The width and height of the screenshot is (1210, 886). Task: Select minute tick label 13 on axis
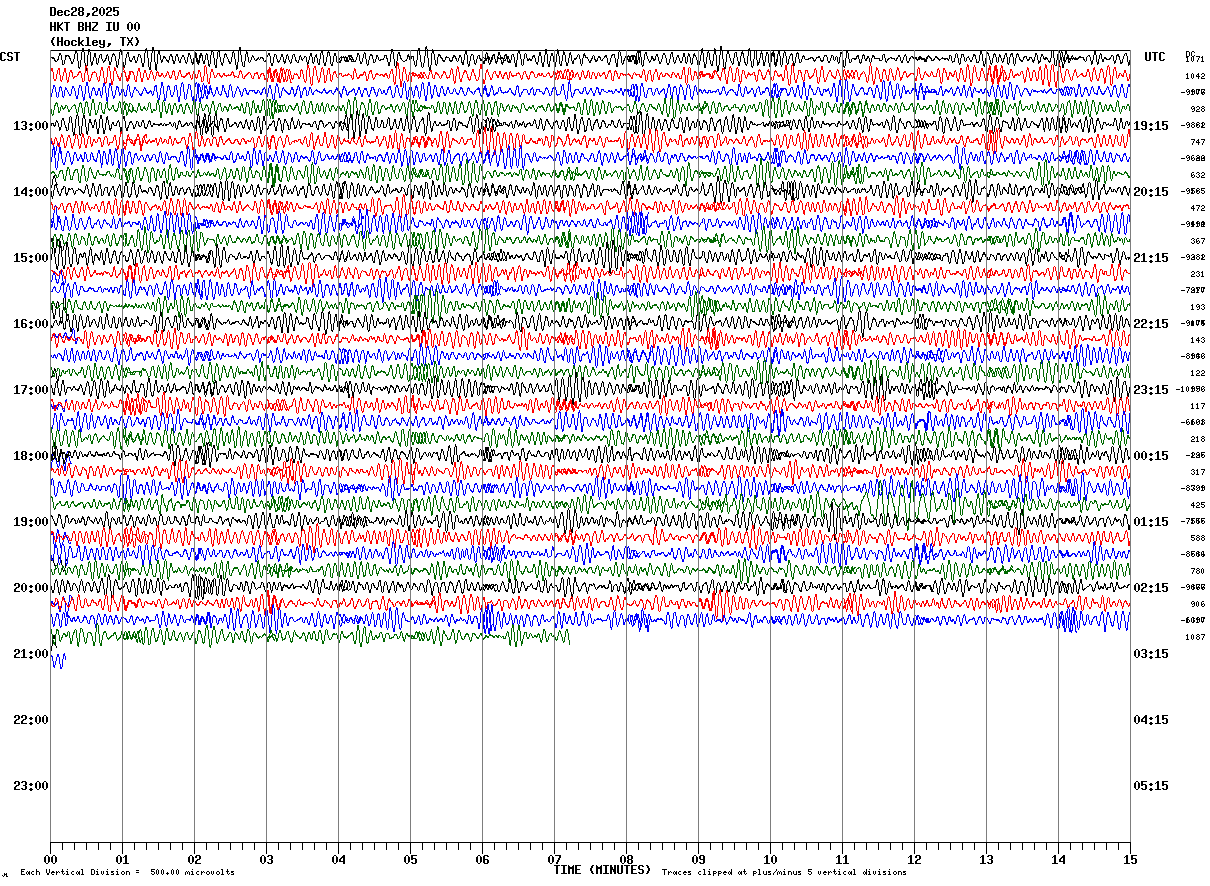point(986,859)
